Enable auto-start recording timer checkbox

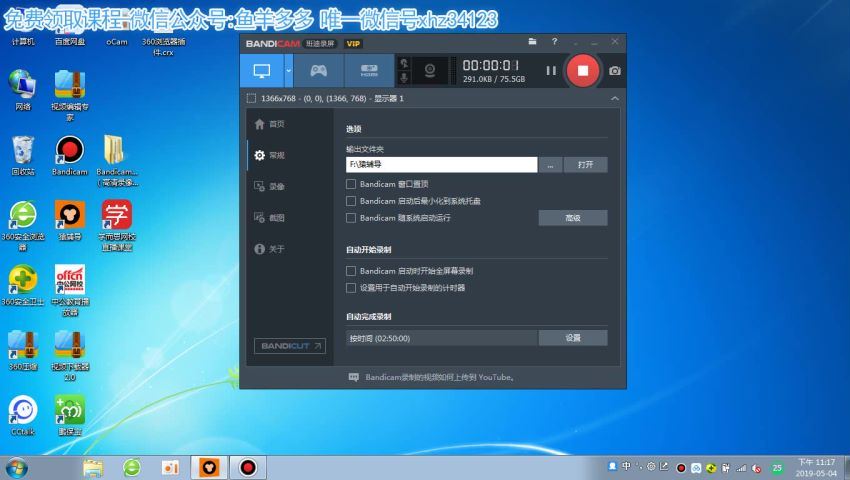[351, 288]
